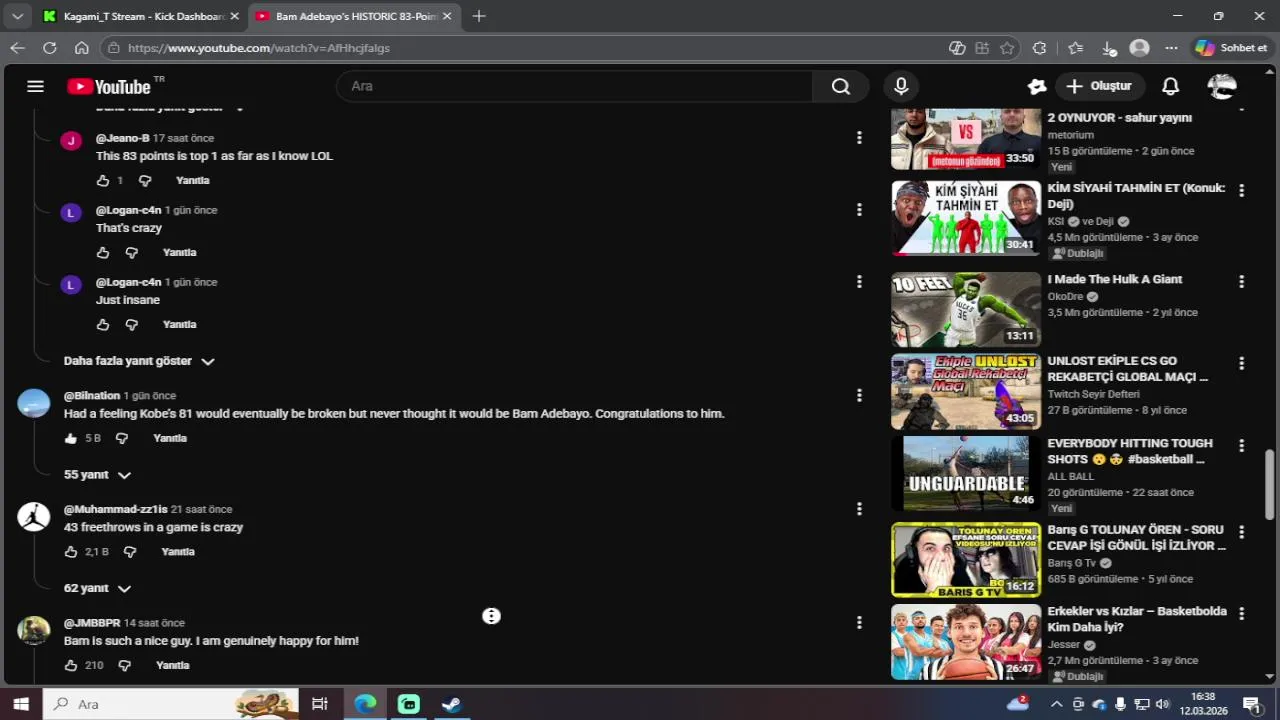
Task: Like the "Just insane" reply
Action: click(x=102, y=325)
